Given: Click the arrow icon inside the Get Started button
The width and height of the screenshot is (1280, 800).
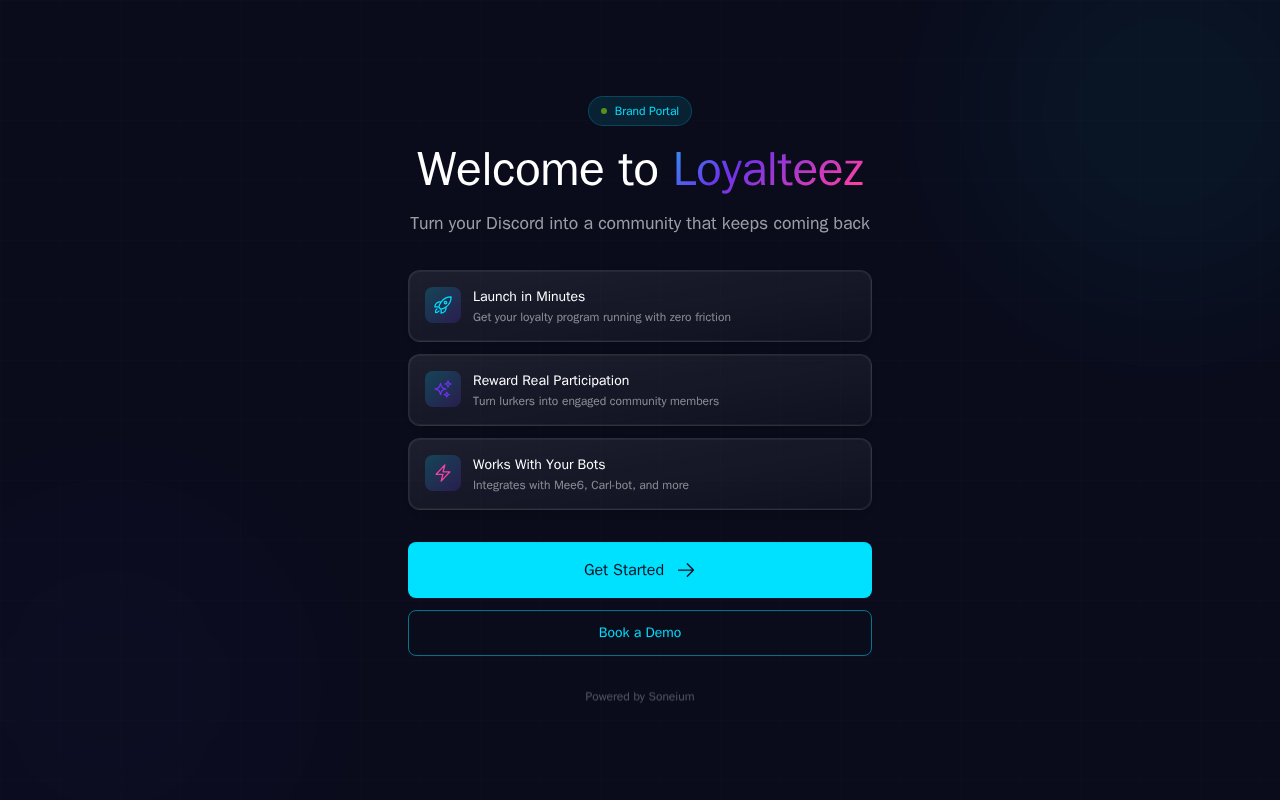Looking at the screenshot, I should (686, 570).
